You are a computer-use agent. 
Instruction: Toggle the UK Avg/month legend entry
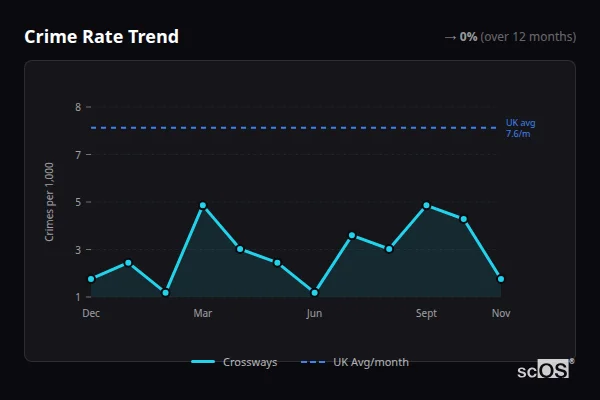tap(355, 362)
